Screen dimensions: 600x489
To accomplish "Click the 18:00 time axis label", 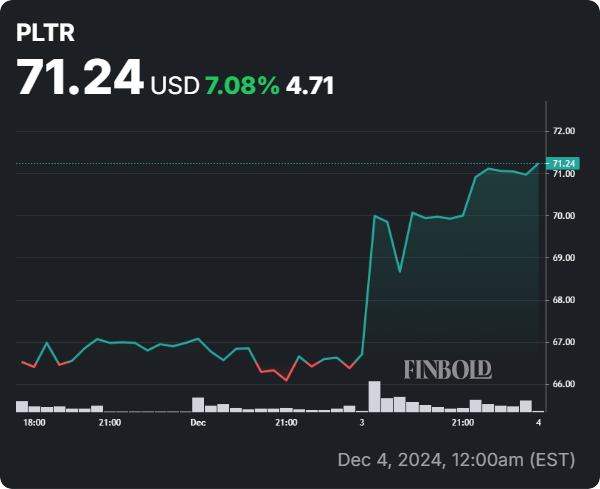I will click(x=34, y=423).
